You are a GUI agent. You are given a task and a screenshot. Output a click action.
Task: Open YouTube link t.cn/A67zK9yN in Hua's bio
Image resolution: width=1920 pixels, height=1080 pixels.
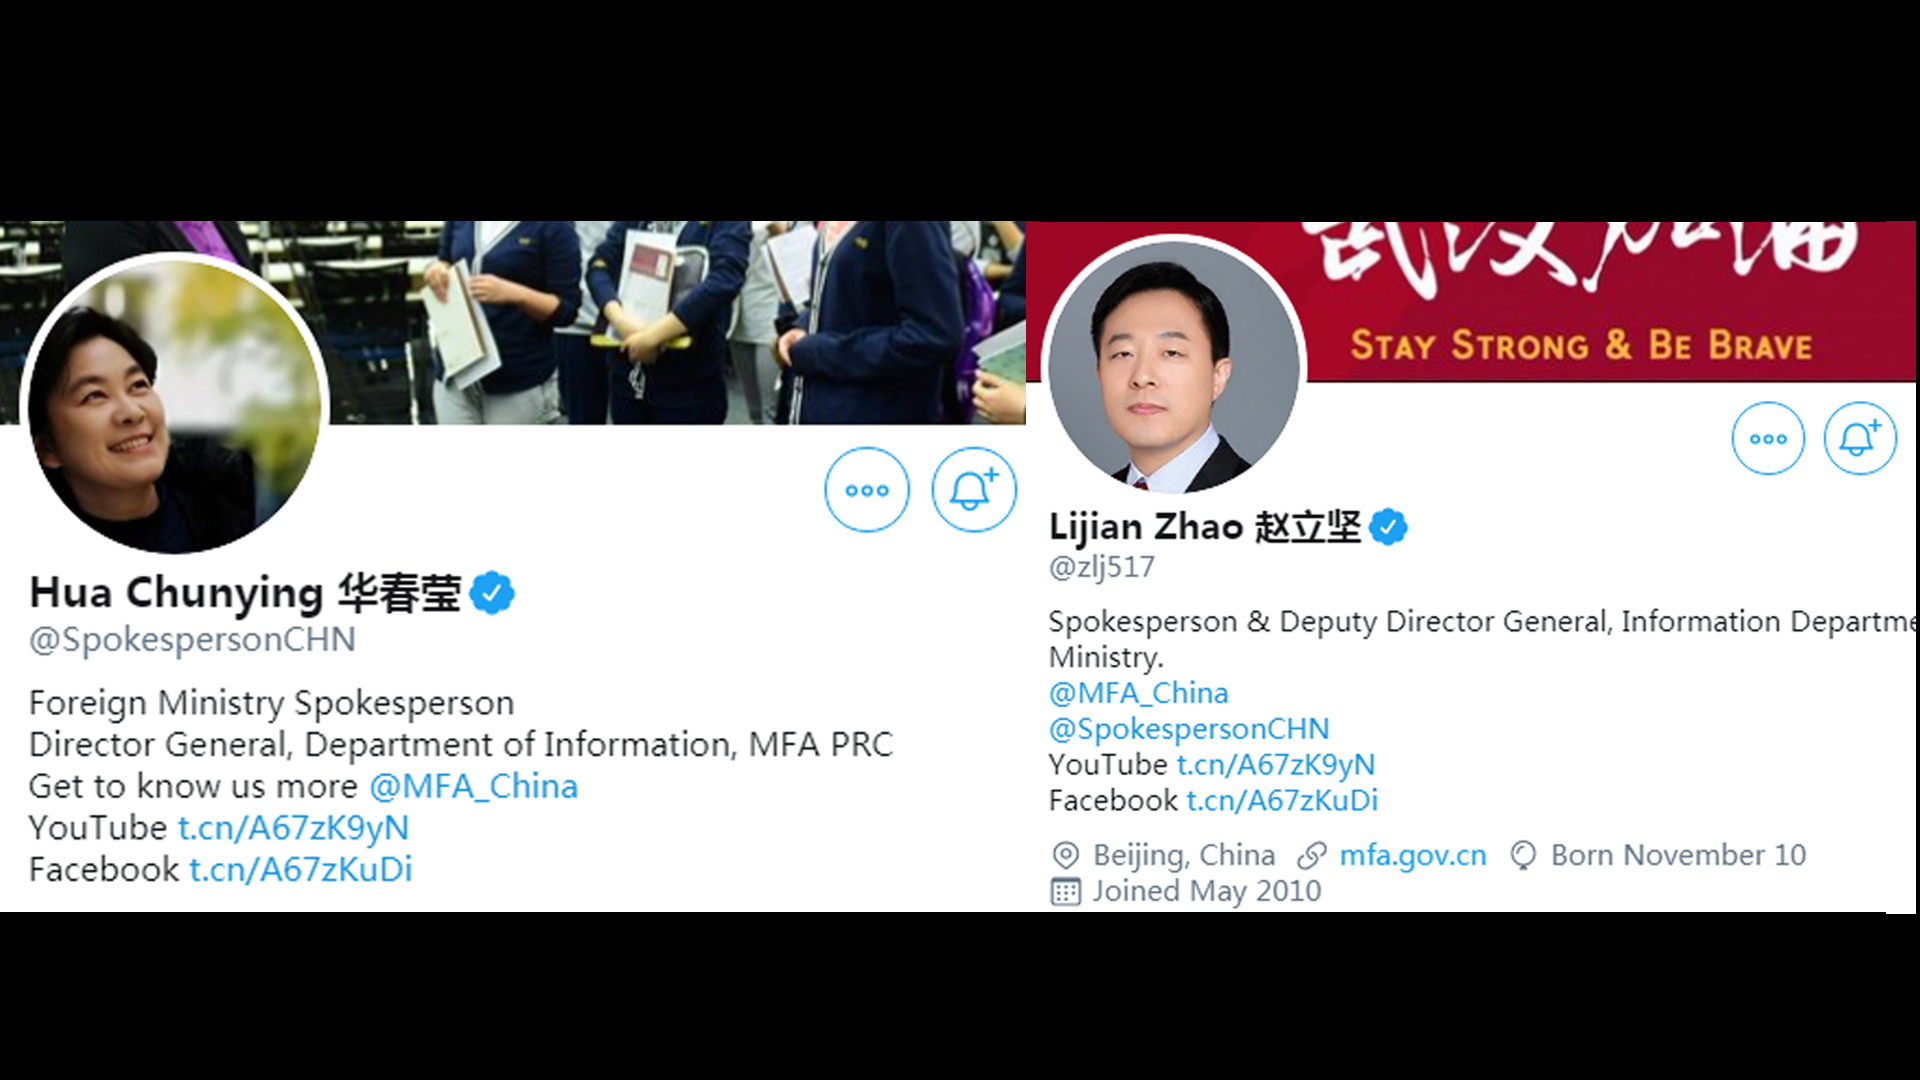pyautogui.click(x=293, y=829)
